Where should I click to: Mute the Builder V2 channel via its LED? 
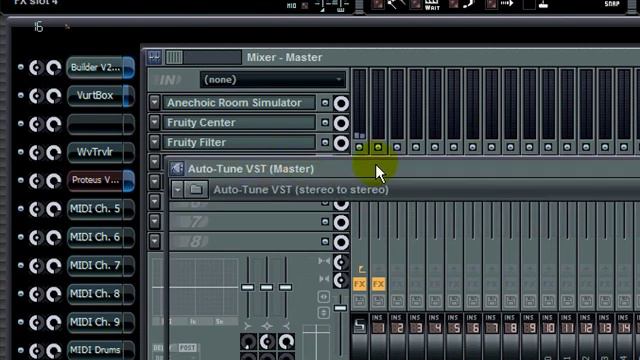point(20,67)
